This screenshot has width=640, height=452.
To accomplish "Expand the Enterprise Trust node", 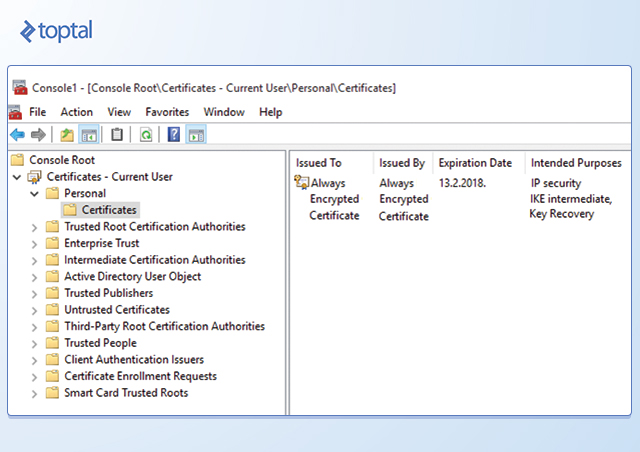I will (35, 244).
